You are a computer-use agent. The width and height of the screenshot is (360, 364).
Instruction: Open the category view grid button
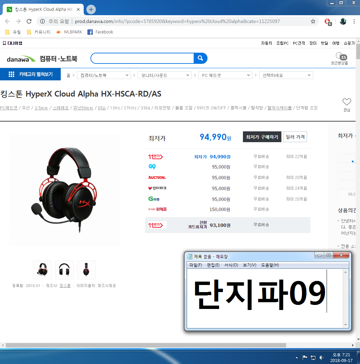[30, 74]
